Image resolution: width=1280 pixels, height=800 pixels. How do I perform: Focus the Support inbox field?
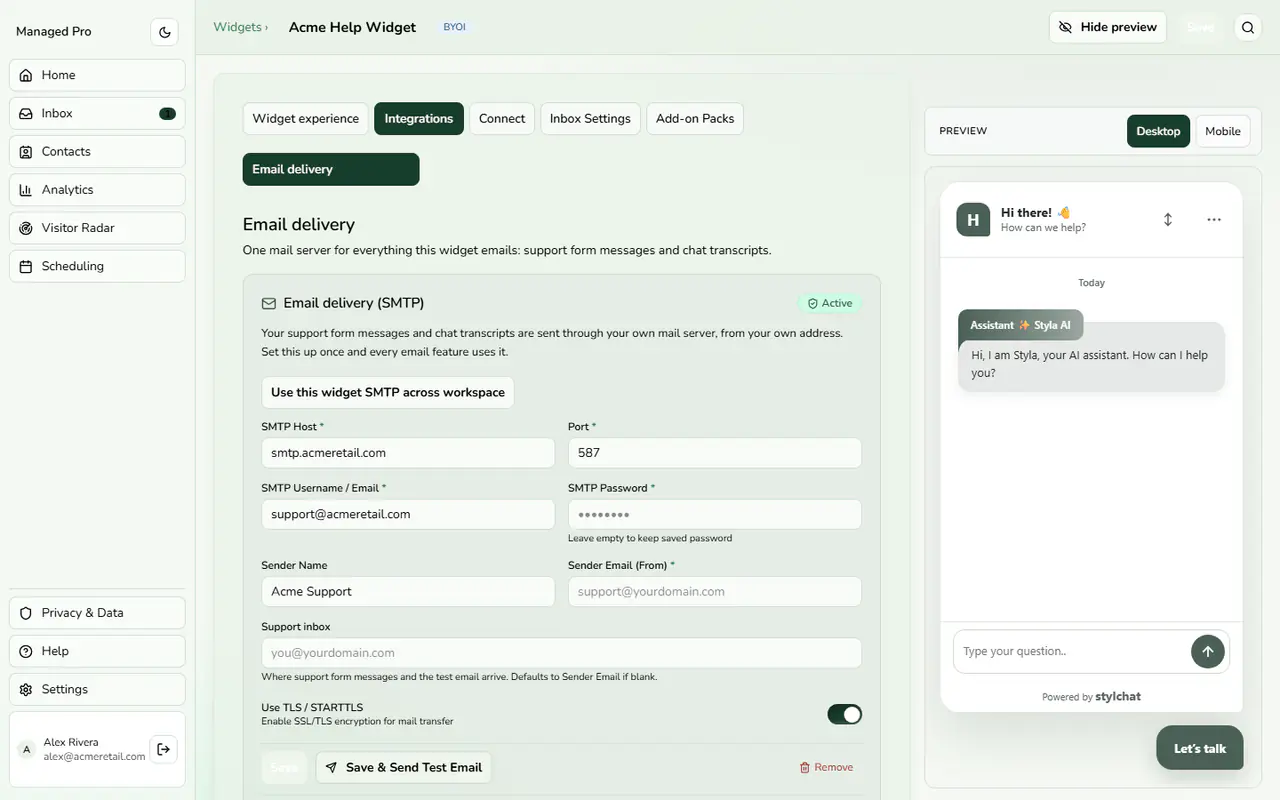click(x=561, y=653)
